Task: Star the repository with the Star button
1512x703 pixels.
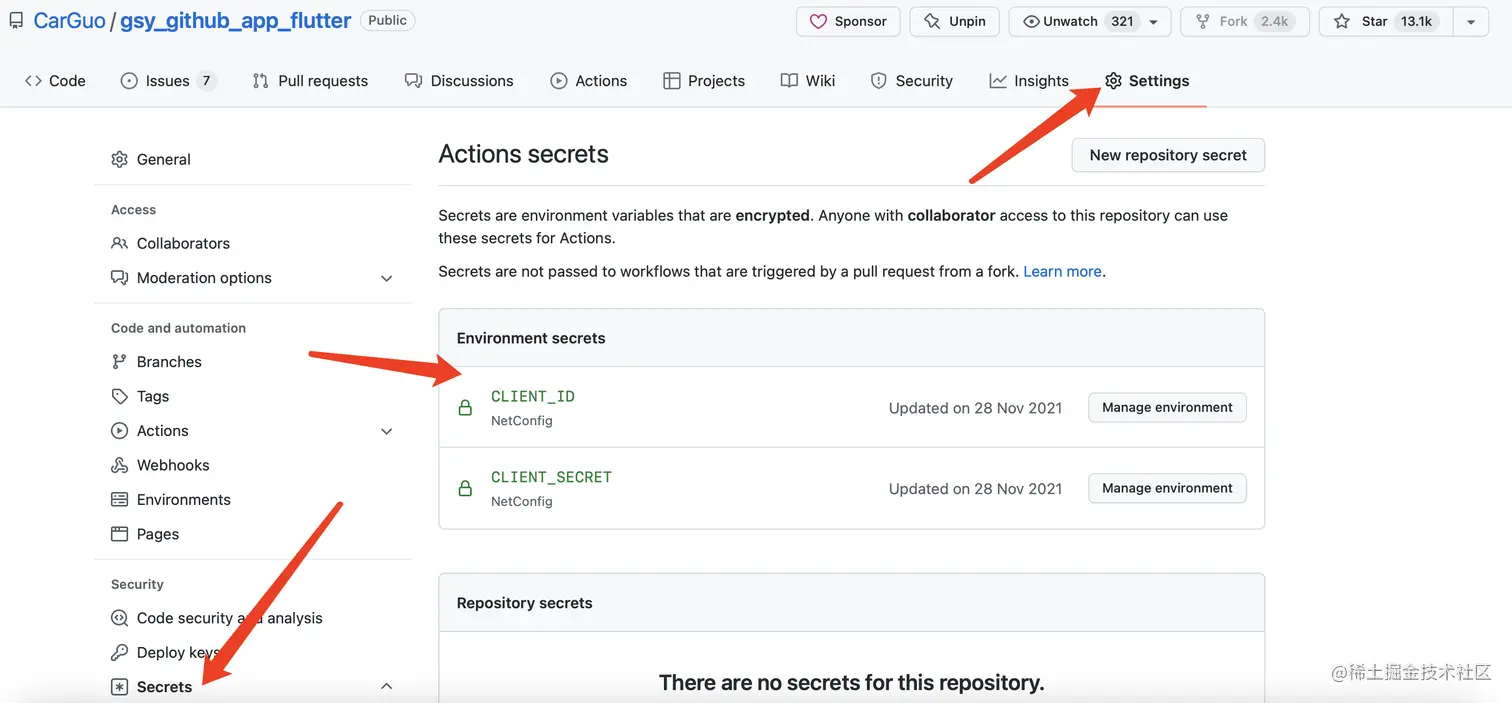Action: (1385, 21)
